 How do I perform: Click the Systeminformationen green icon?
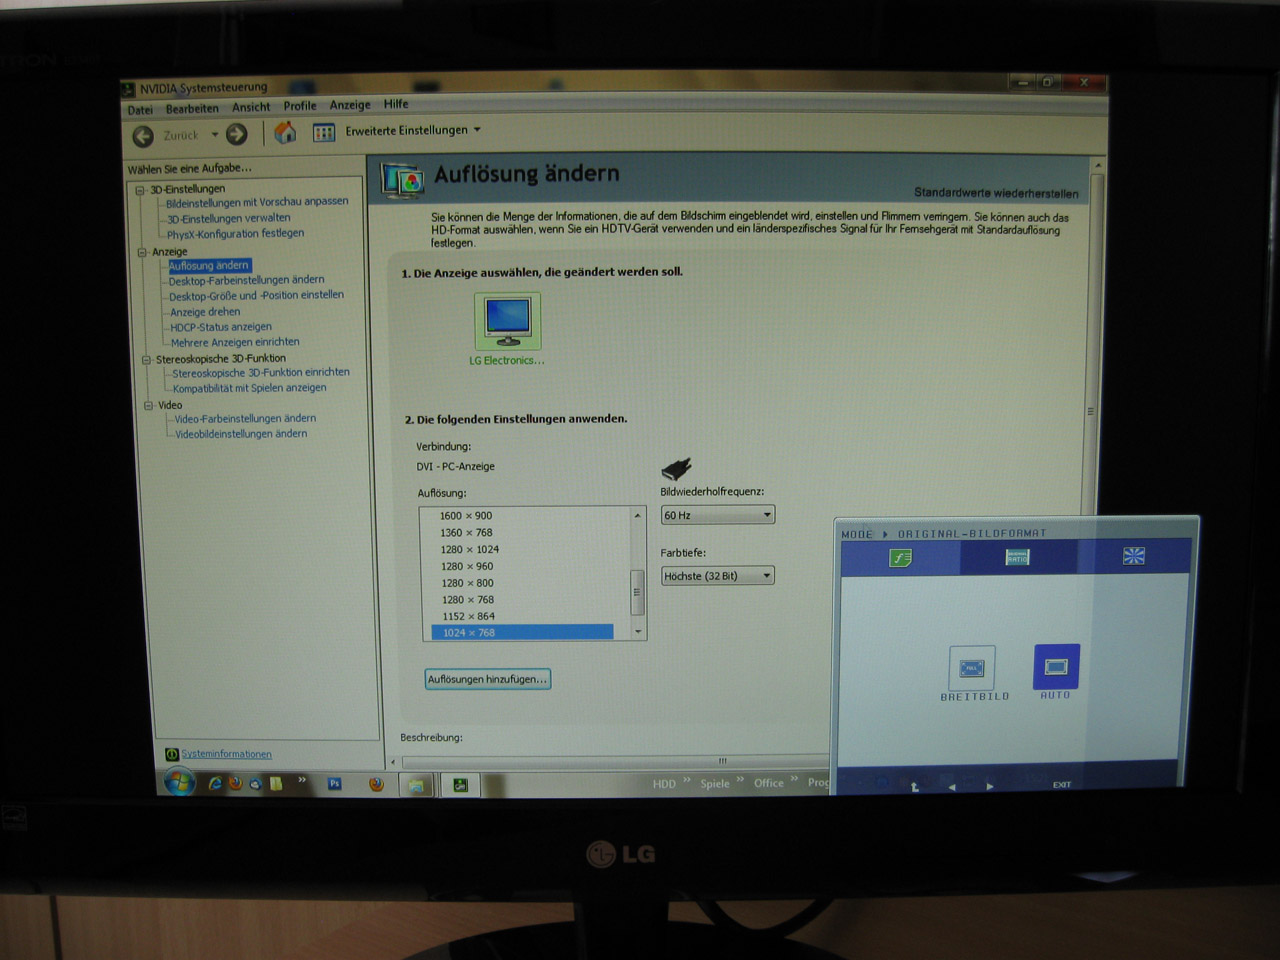172,754
